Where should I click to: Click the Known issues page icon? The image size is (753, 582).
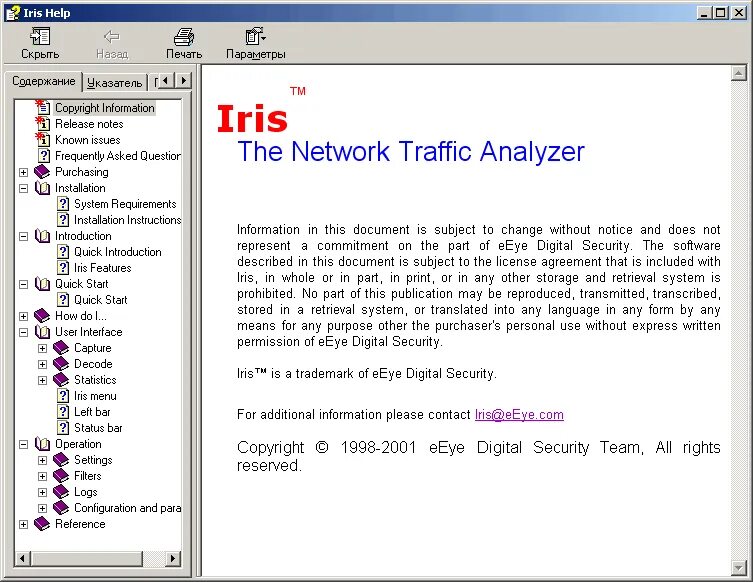[x=43, y=139]
